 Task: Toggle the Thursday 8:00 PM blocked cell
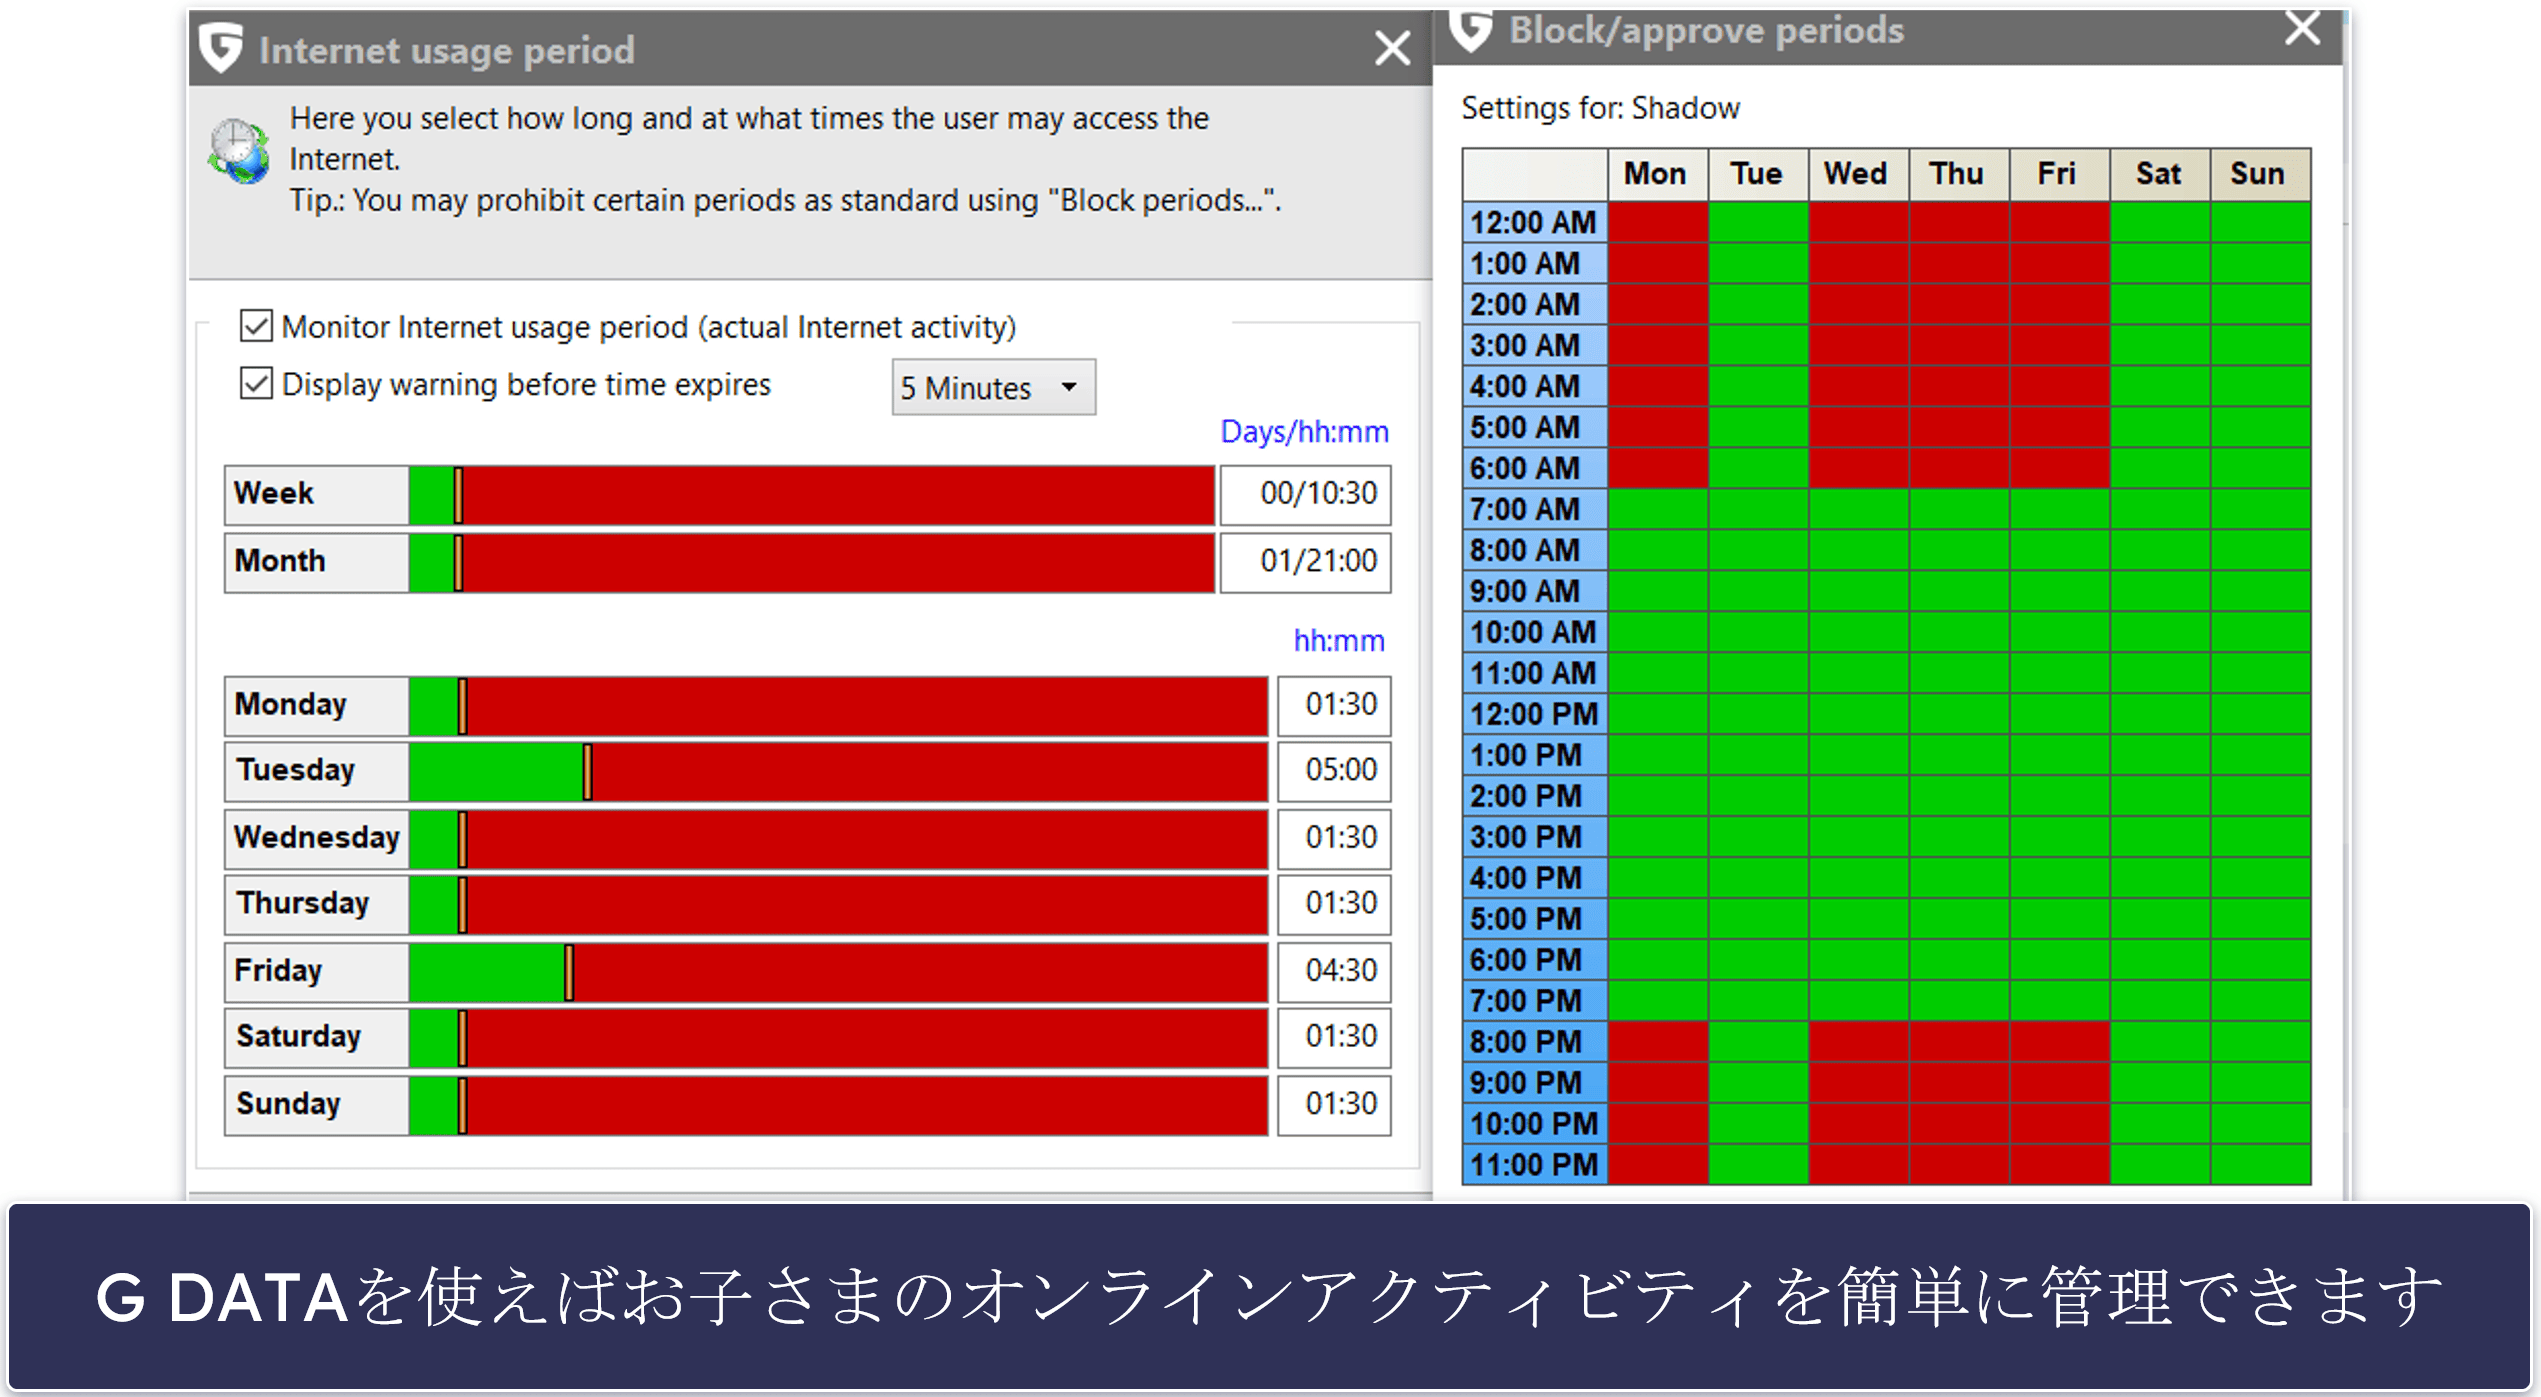(1959, 1042)
